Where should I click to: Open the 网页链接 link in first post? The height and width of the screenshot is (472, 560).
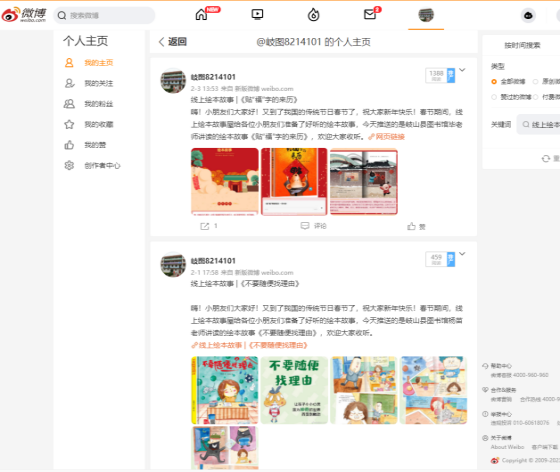pyautogui.click(x=386, y=137)
